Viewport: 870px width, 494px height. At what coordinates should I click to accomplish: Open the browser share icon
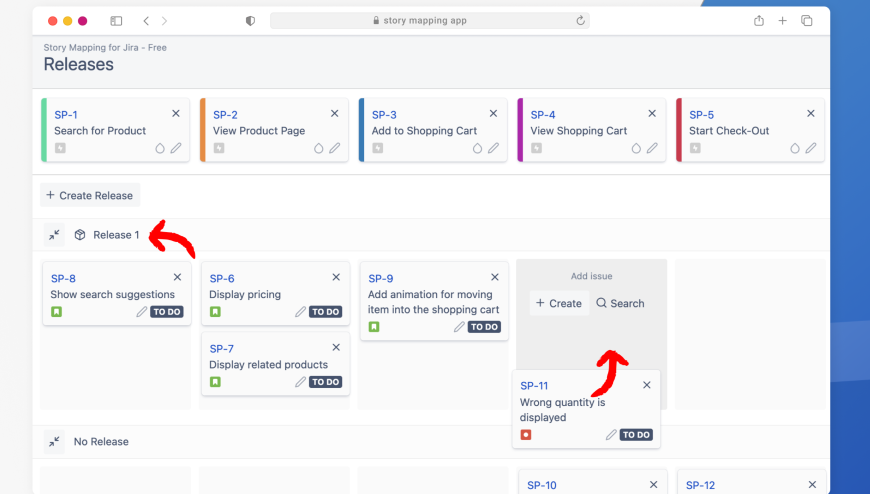(758, 21)
